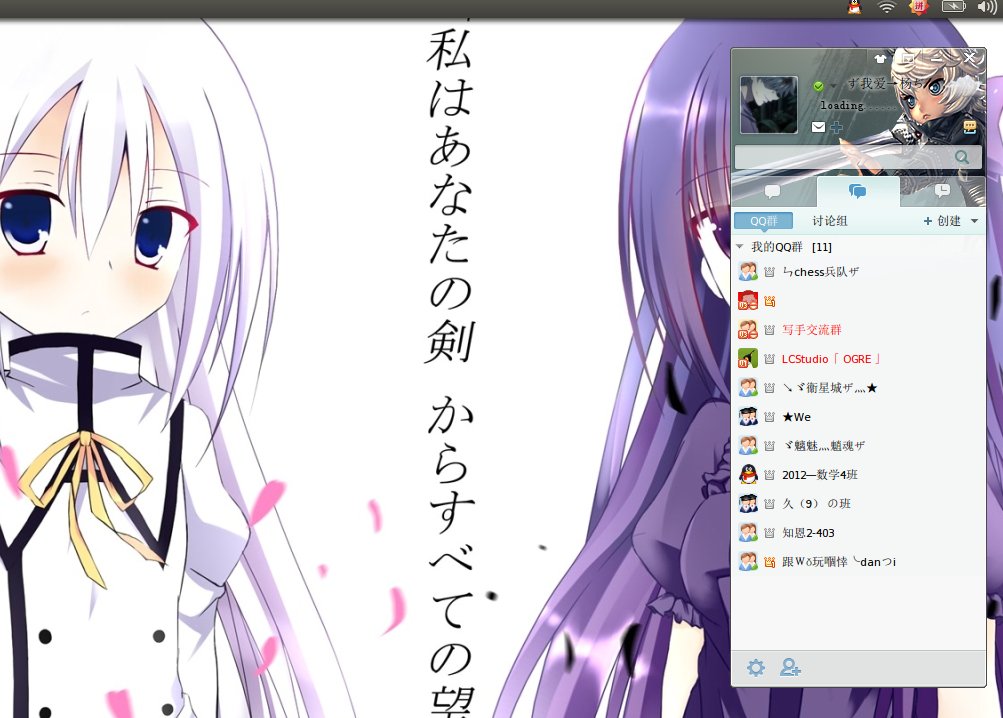Image resolution: width=1003 pixels, height=718 pixels.
Task: Open the input method tray icon
Action: (x=919, y=7)
